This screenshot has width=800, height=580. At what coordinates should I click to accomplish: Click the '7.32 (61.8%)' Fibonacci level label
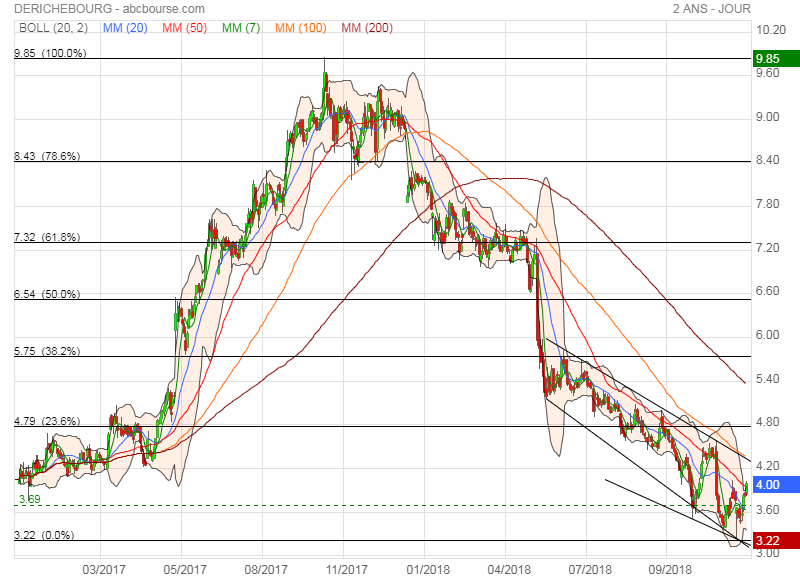pyautogui.click(x=47, y=237)
